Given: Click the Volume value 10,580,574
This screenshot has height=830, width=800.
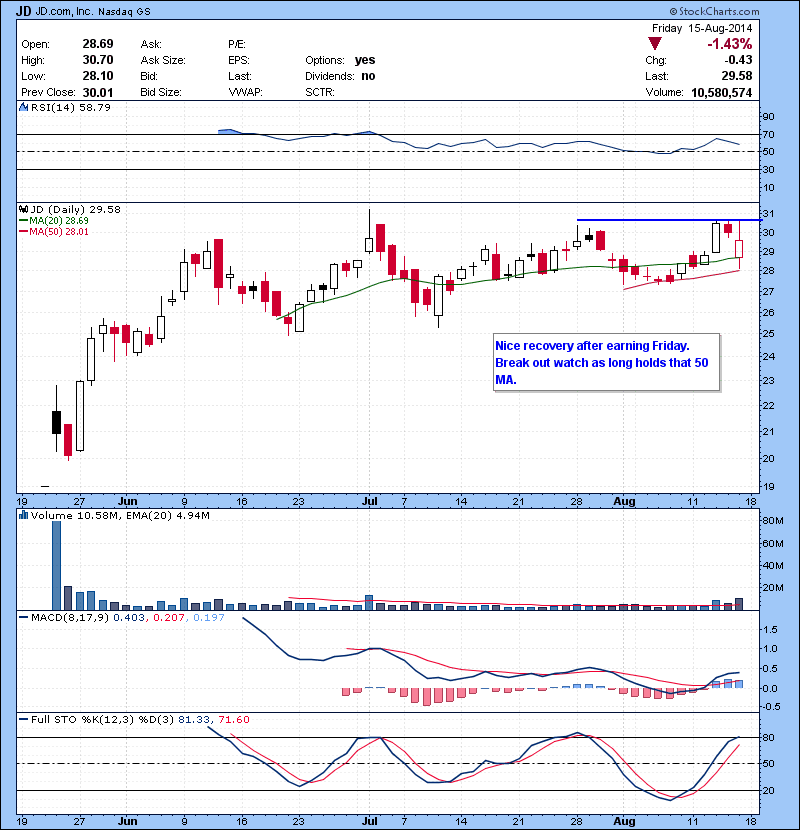Looking at the screenshot, I should coord(722,93).
